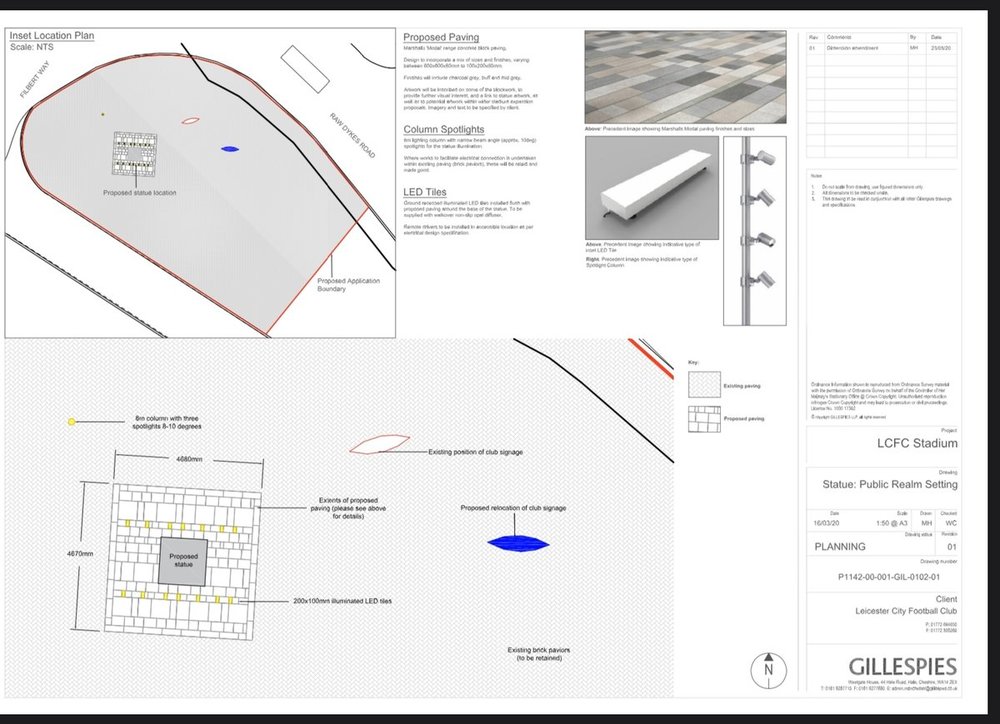
Task: Click 'Proposed relocation of club signage' label
Action: click(513, 508)
